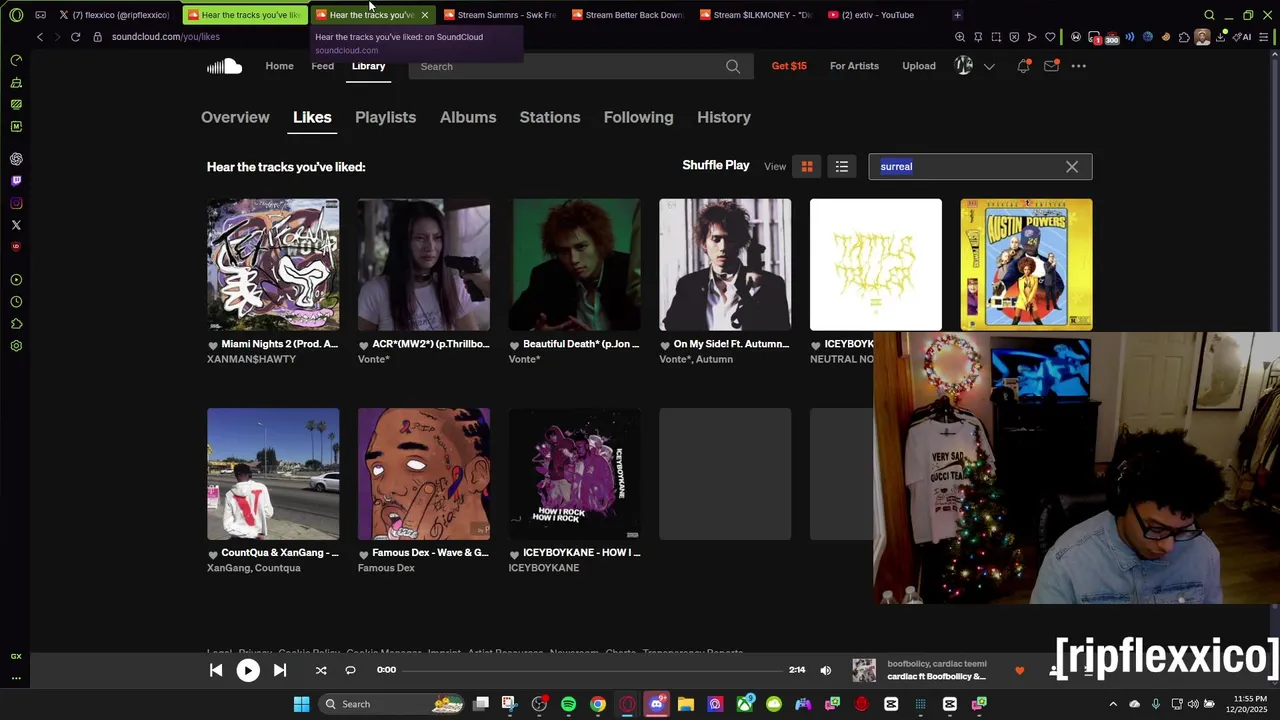
Task: Open the Windows Start menu
Action: (301, 704)
